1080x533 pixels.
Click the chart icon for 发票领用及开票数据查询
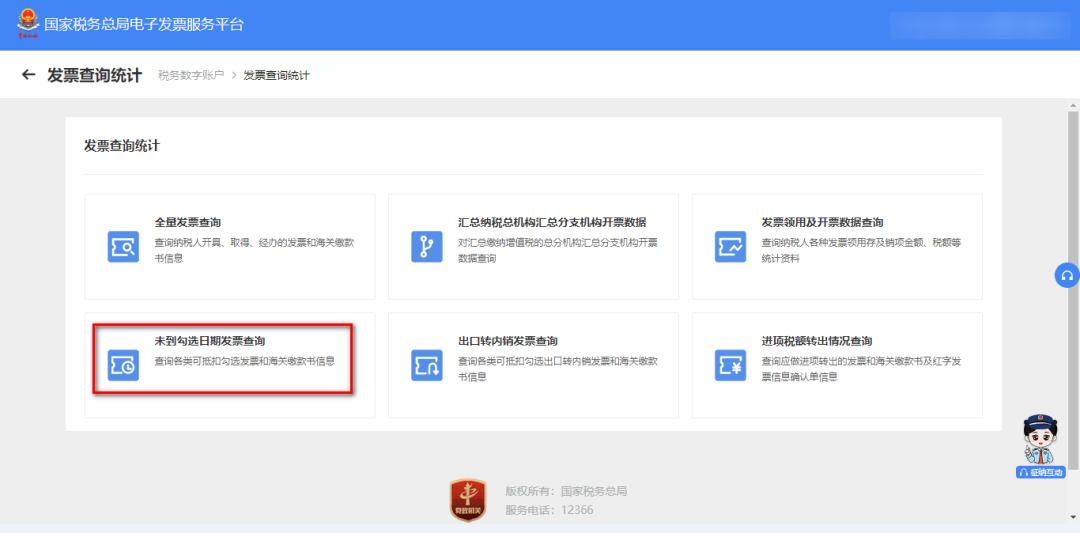pos(731,247)
